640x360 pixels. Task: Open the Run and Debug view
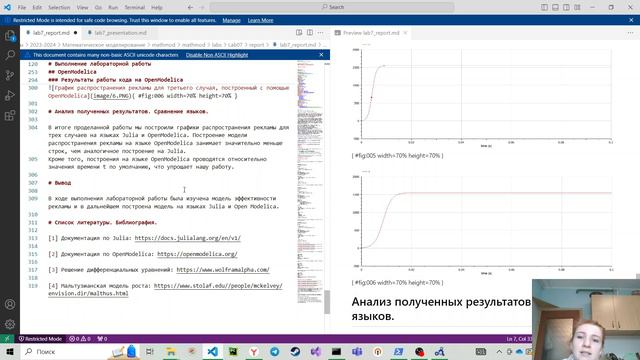[x=10, y=96]
